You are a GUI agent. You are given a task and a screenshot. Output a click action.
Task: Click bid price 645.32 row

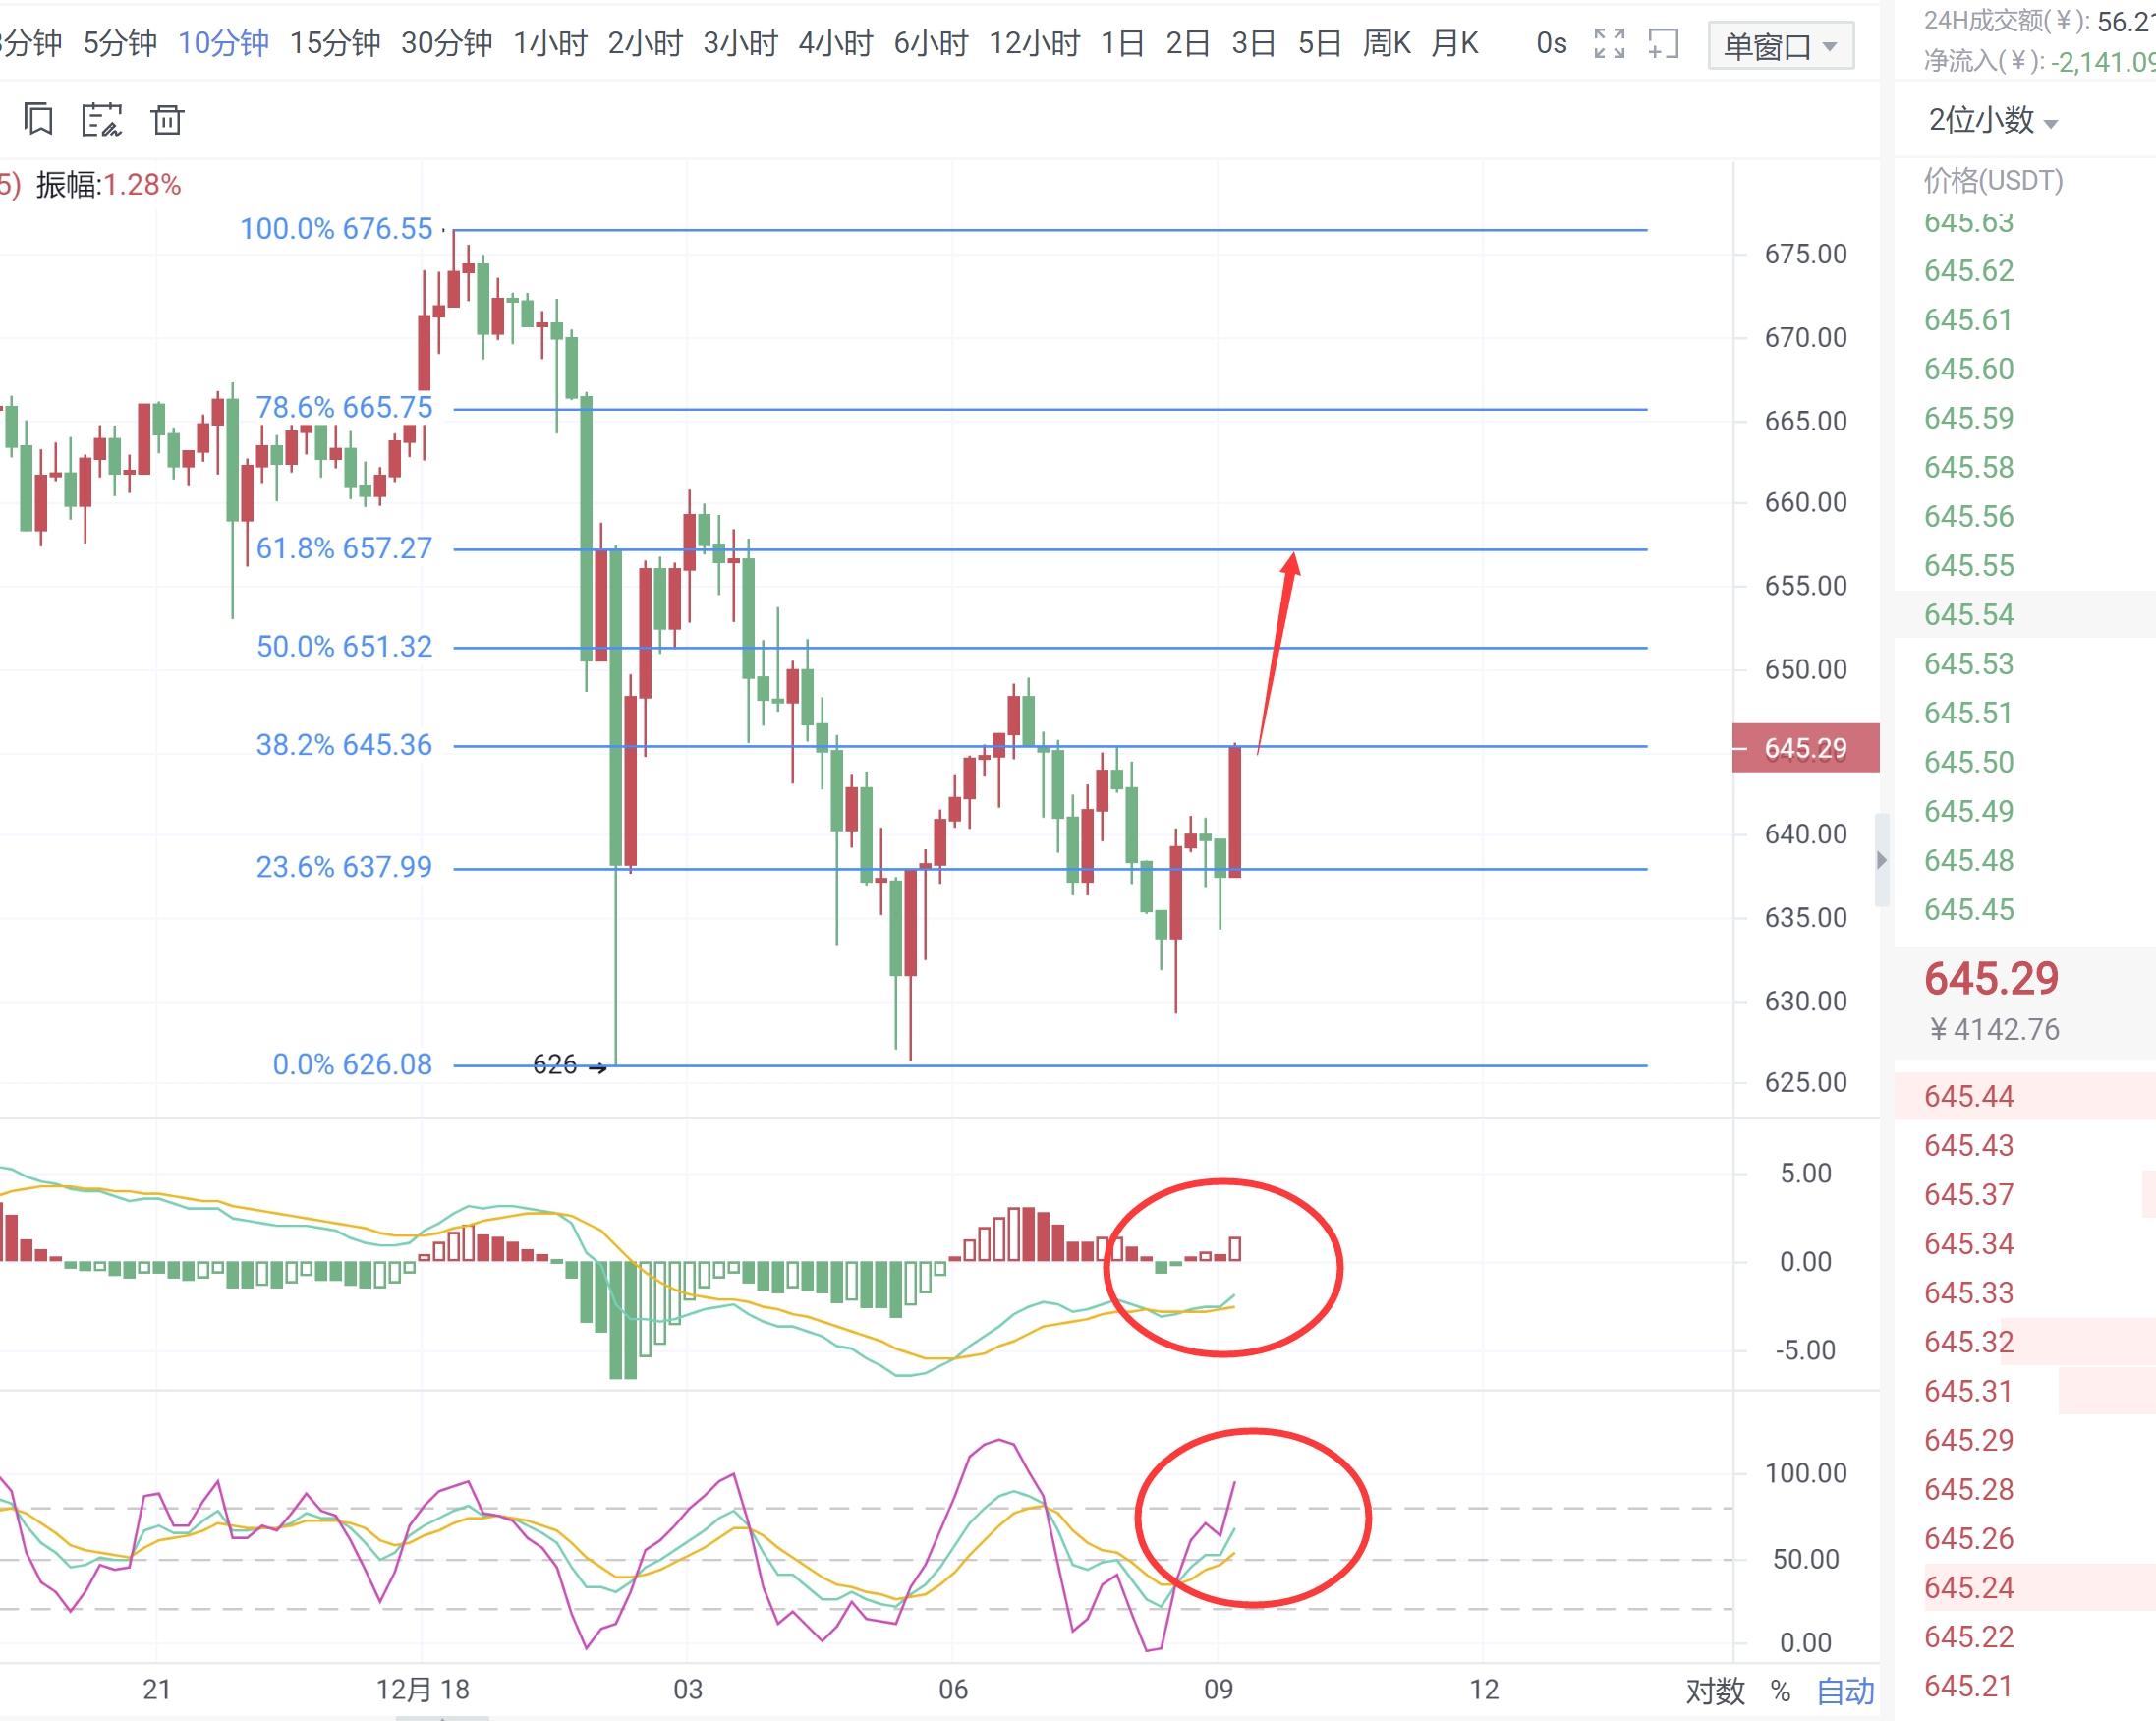click(2025, 1342)
